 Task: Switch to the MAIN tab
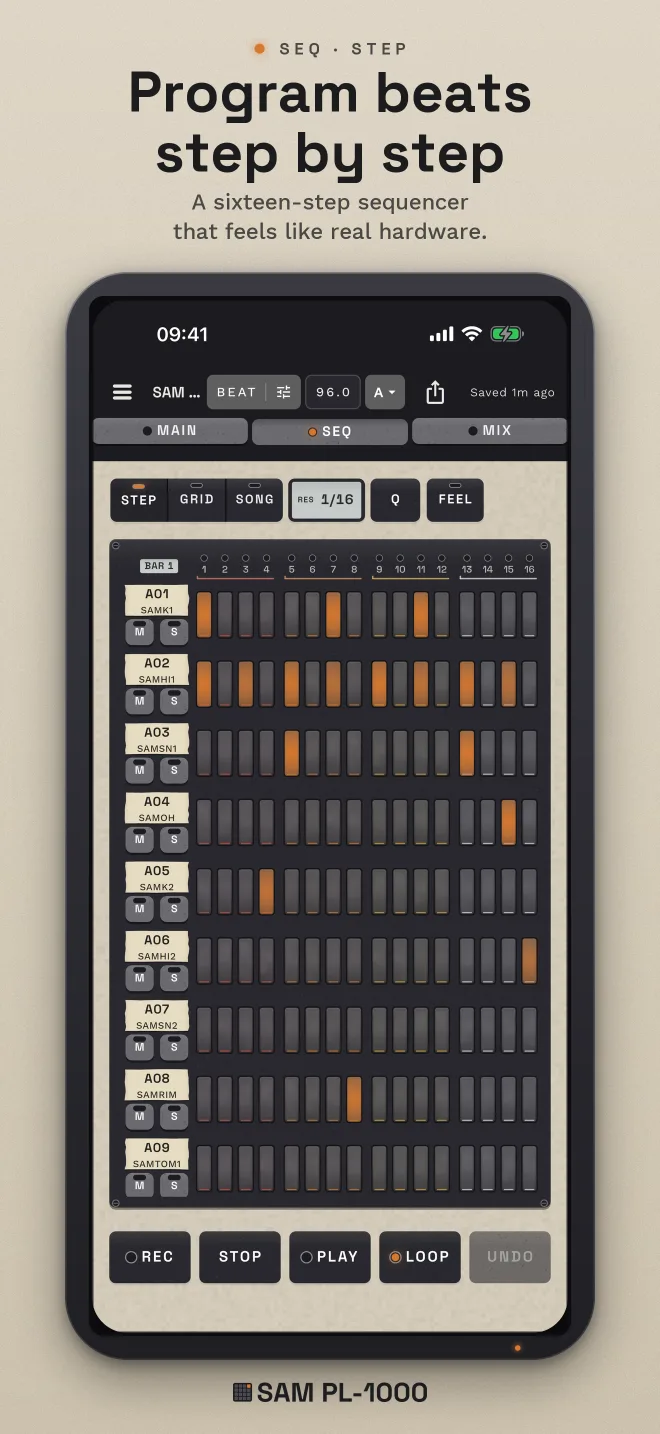click(x=170, y=431)
